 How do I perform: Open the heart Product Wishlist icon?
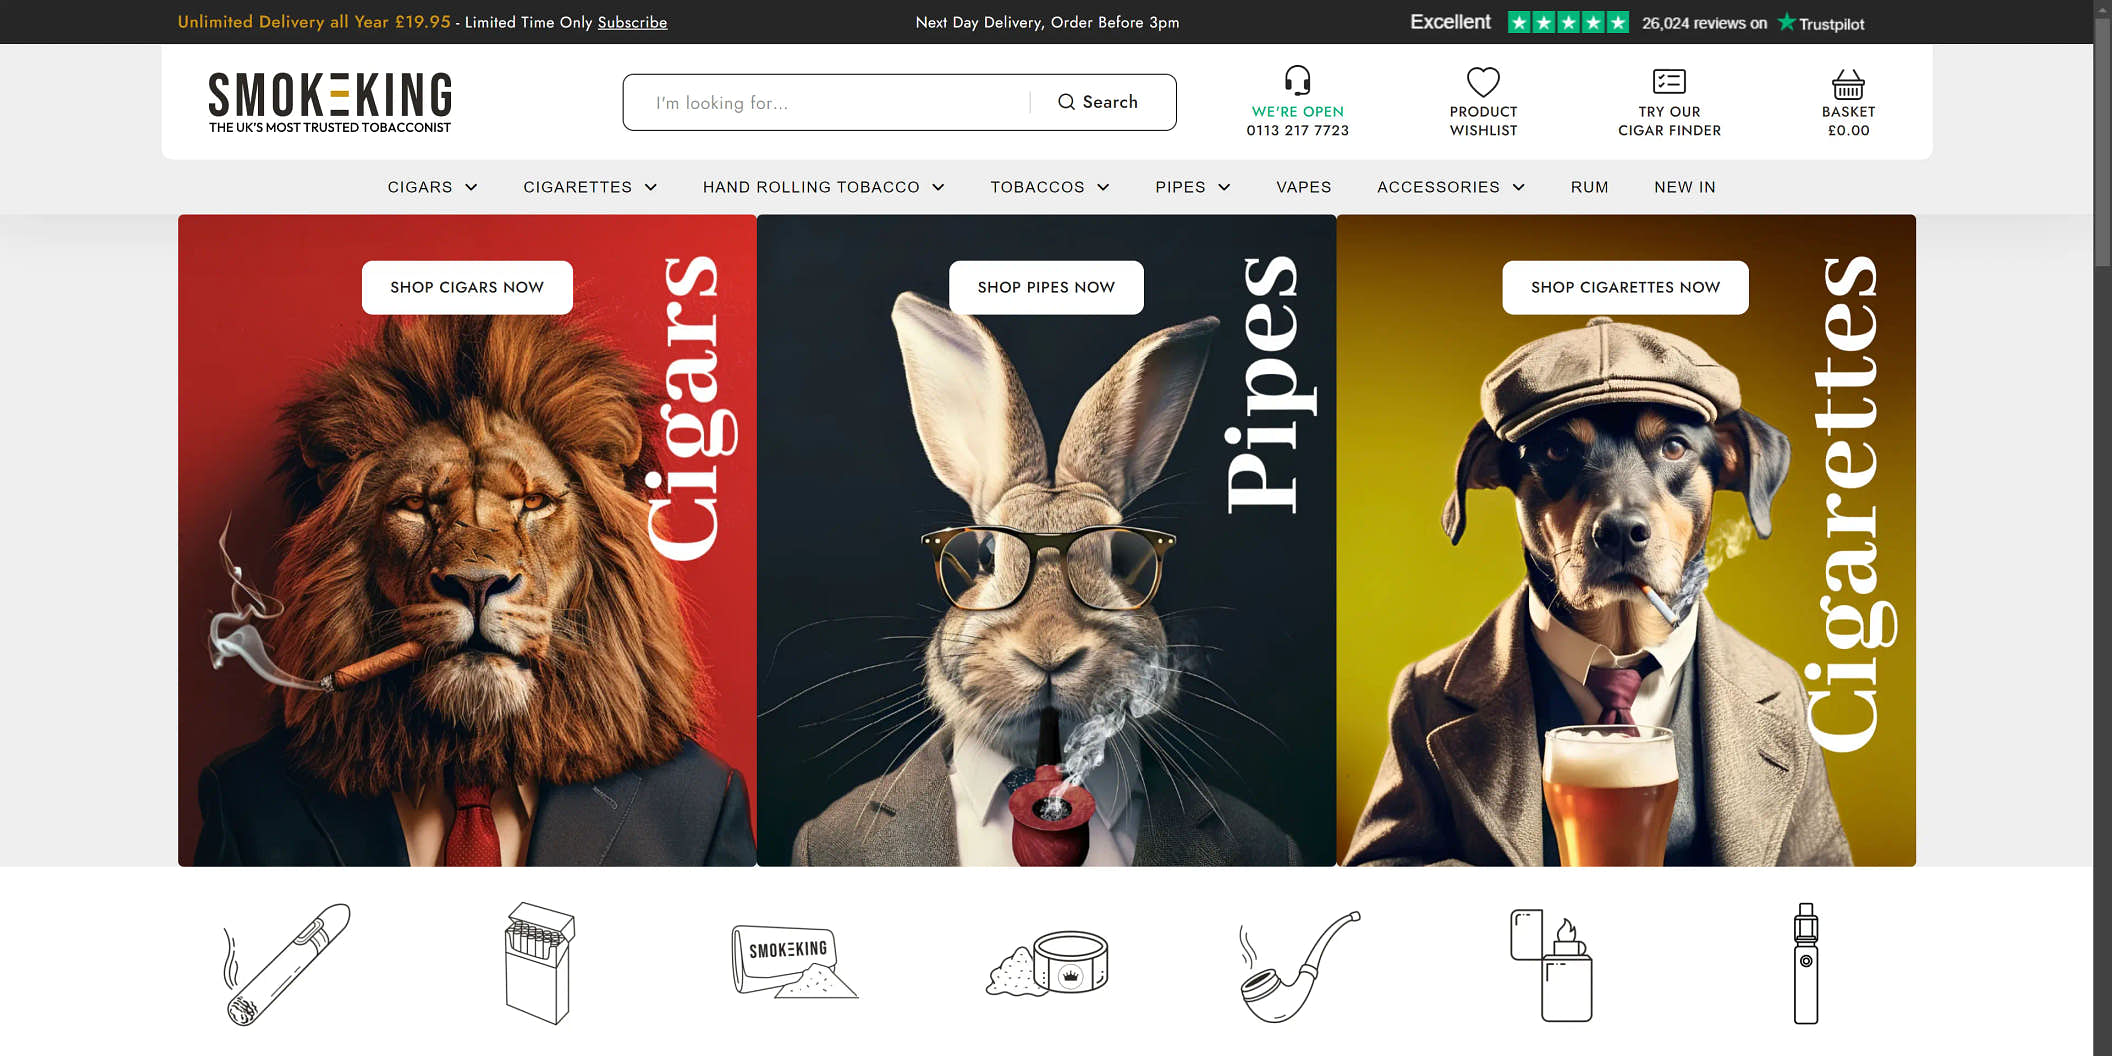pos(1483,81)
